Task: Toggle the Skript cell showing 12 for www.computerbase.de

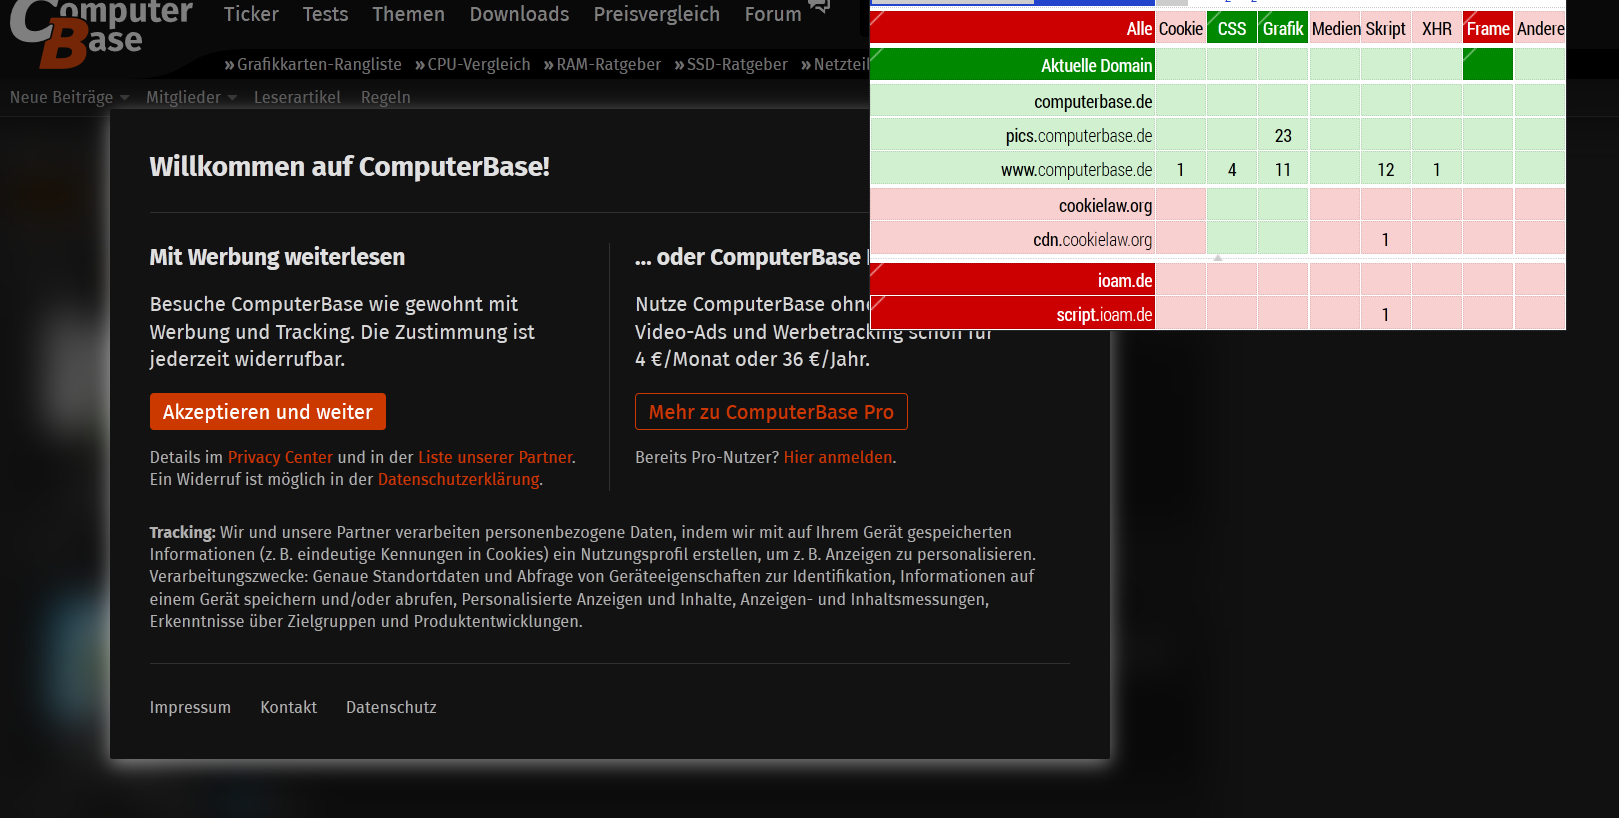Action: (x=1386, y=169)
